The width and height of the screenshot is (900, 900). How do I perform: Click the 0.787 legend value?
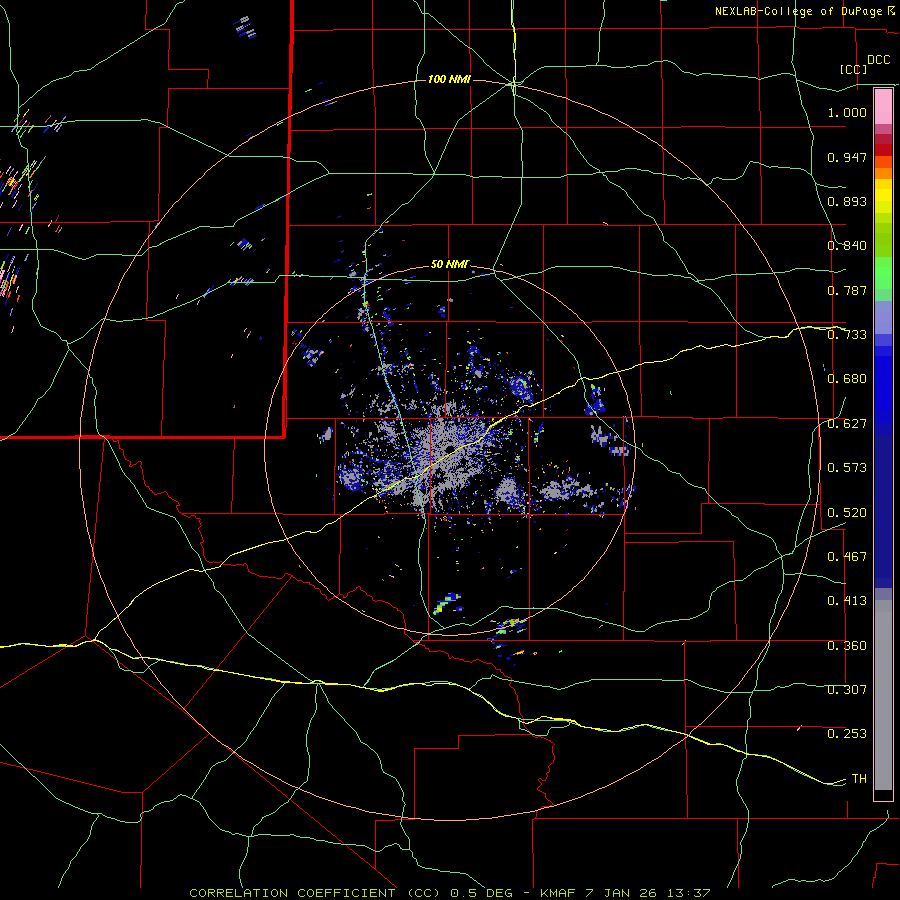[847, 290]
